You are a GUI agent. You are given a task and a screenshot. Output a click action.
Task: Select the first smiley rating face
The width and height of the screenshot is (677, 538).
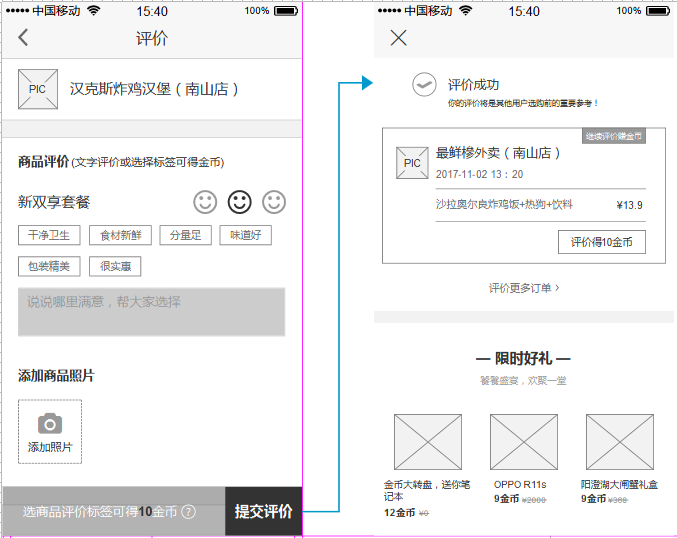coord(205,202)
